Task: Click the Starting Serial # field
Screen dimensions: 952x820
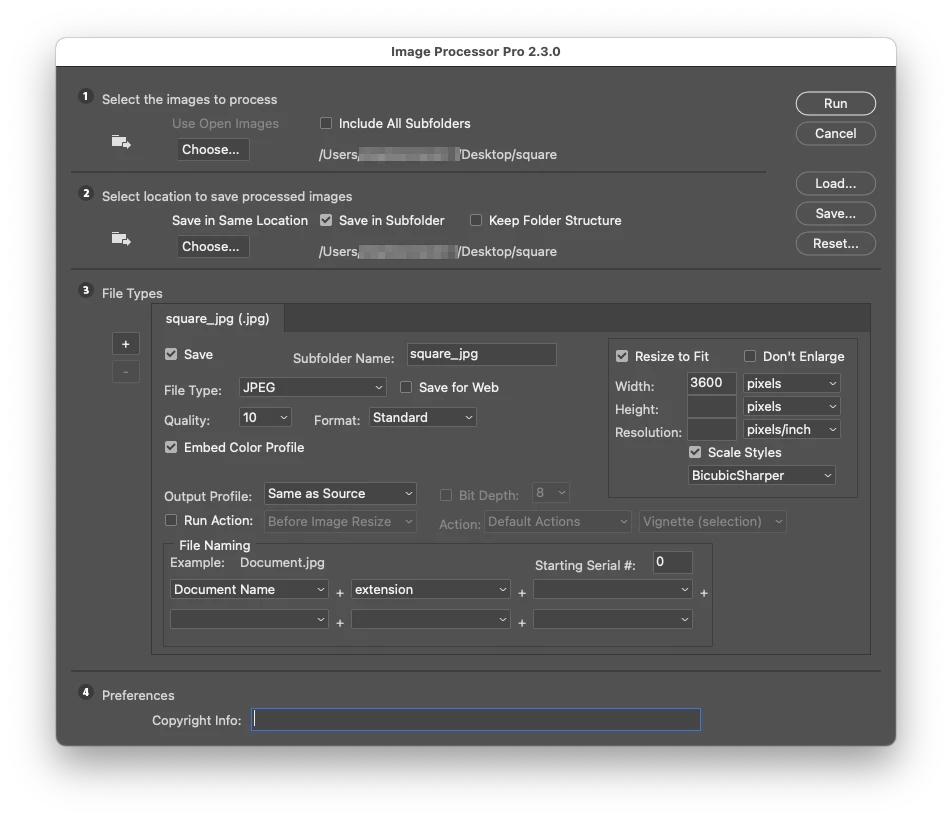Action: click(x=673, y=562)
